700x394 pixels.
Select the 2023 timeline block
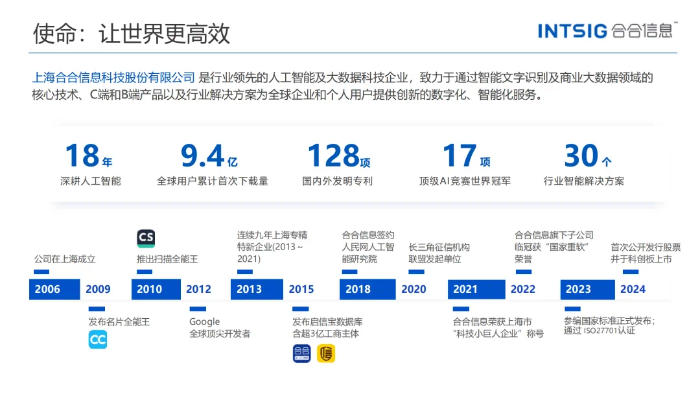pos(588,289)
